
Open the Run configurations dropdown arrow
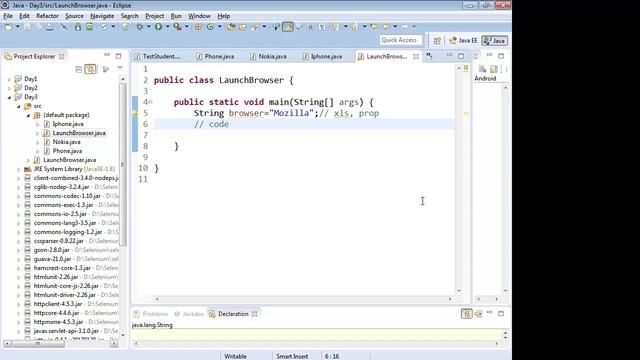pyautogui.click(x=167, y=27)
